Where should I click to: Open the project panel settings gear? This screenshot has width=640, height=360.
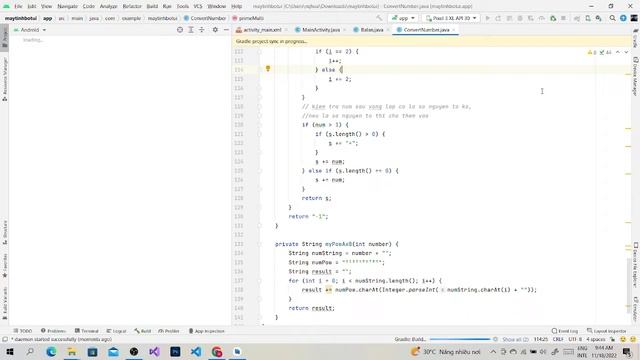tap(215, 30)
